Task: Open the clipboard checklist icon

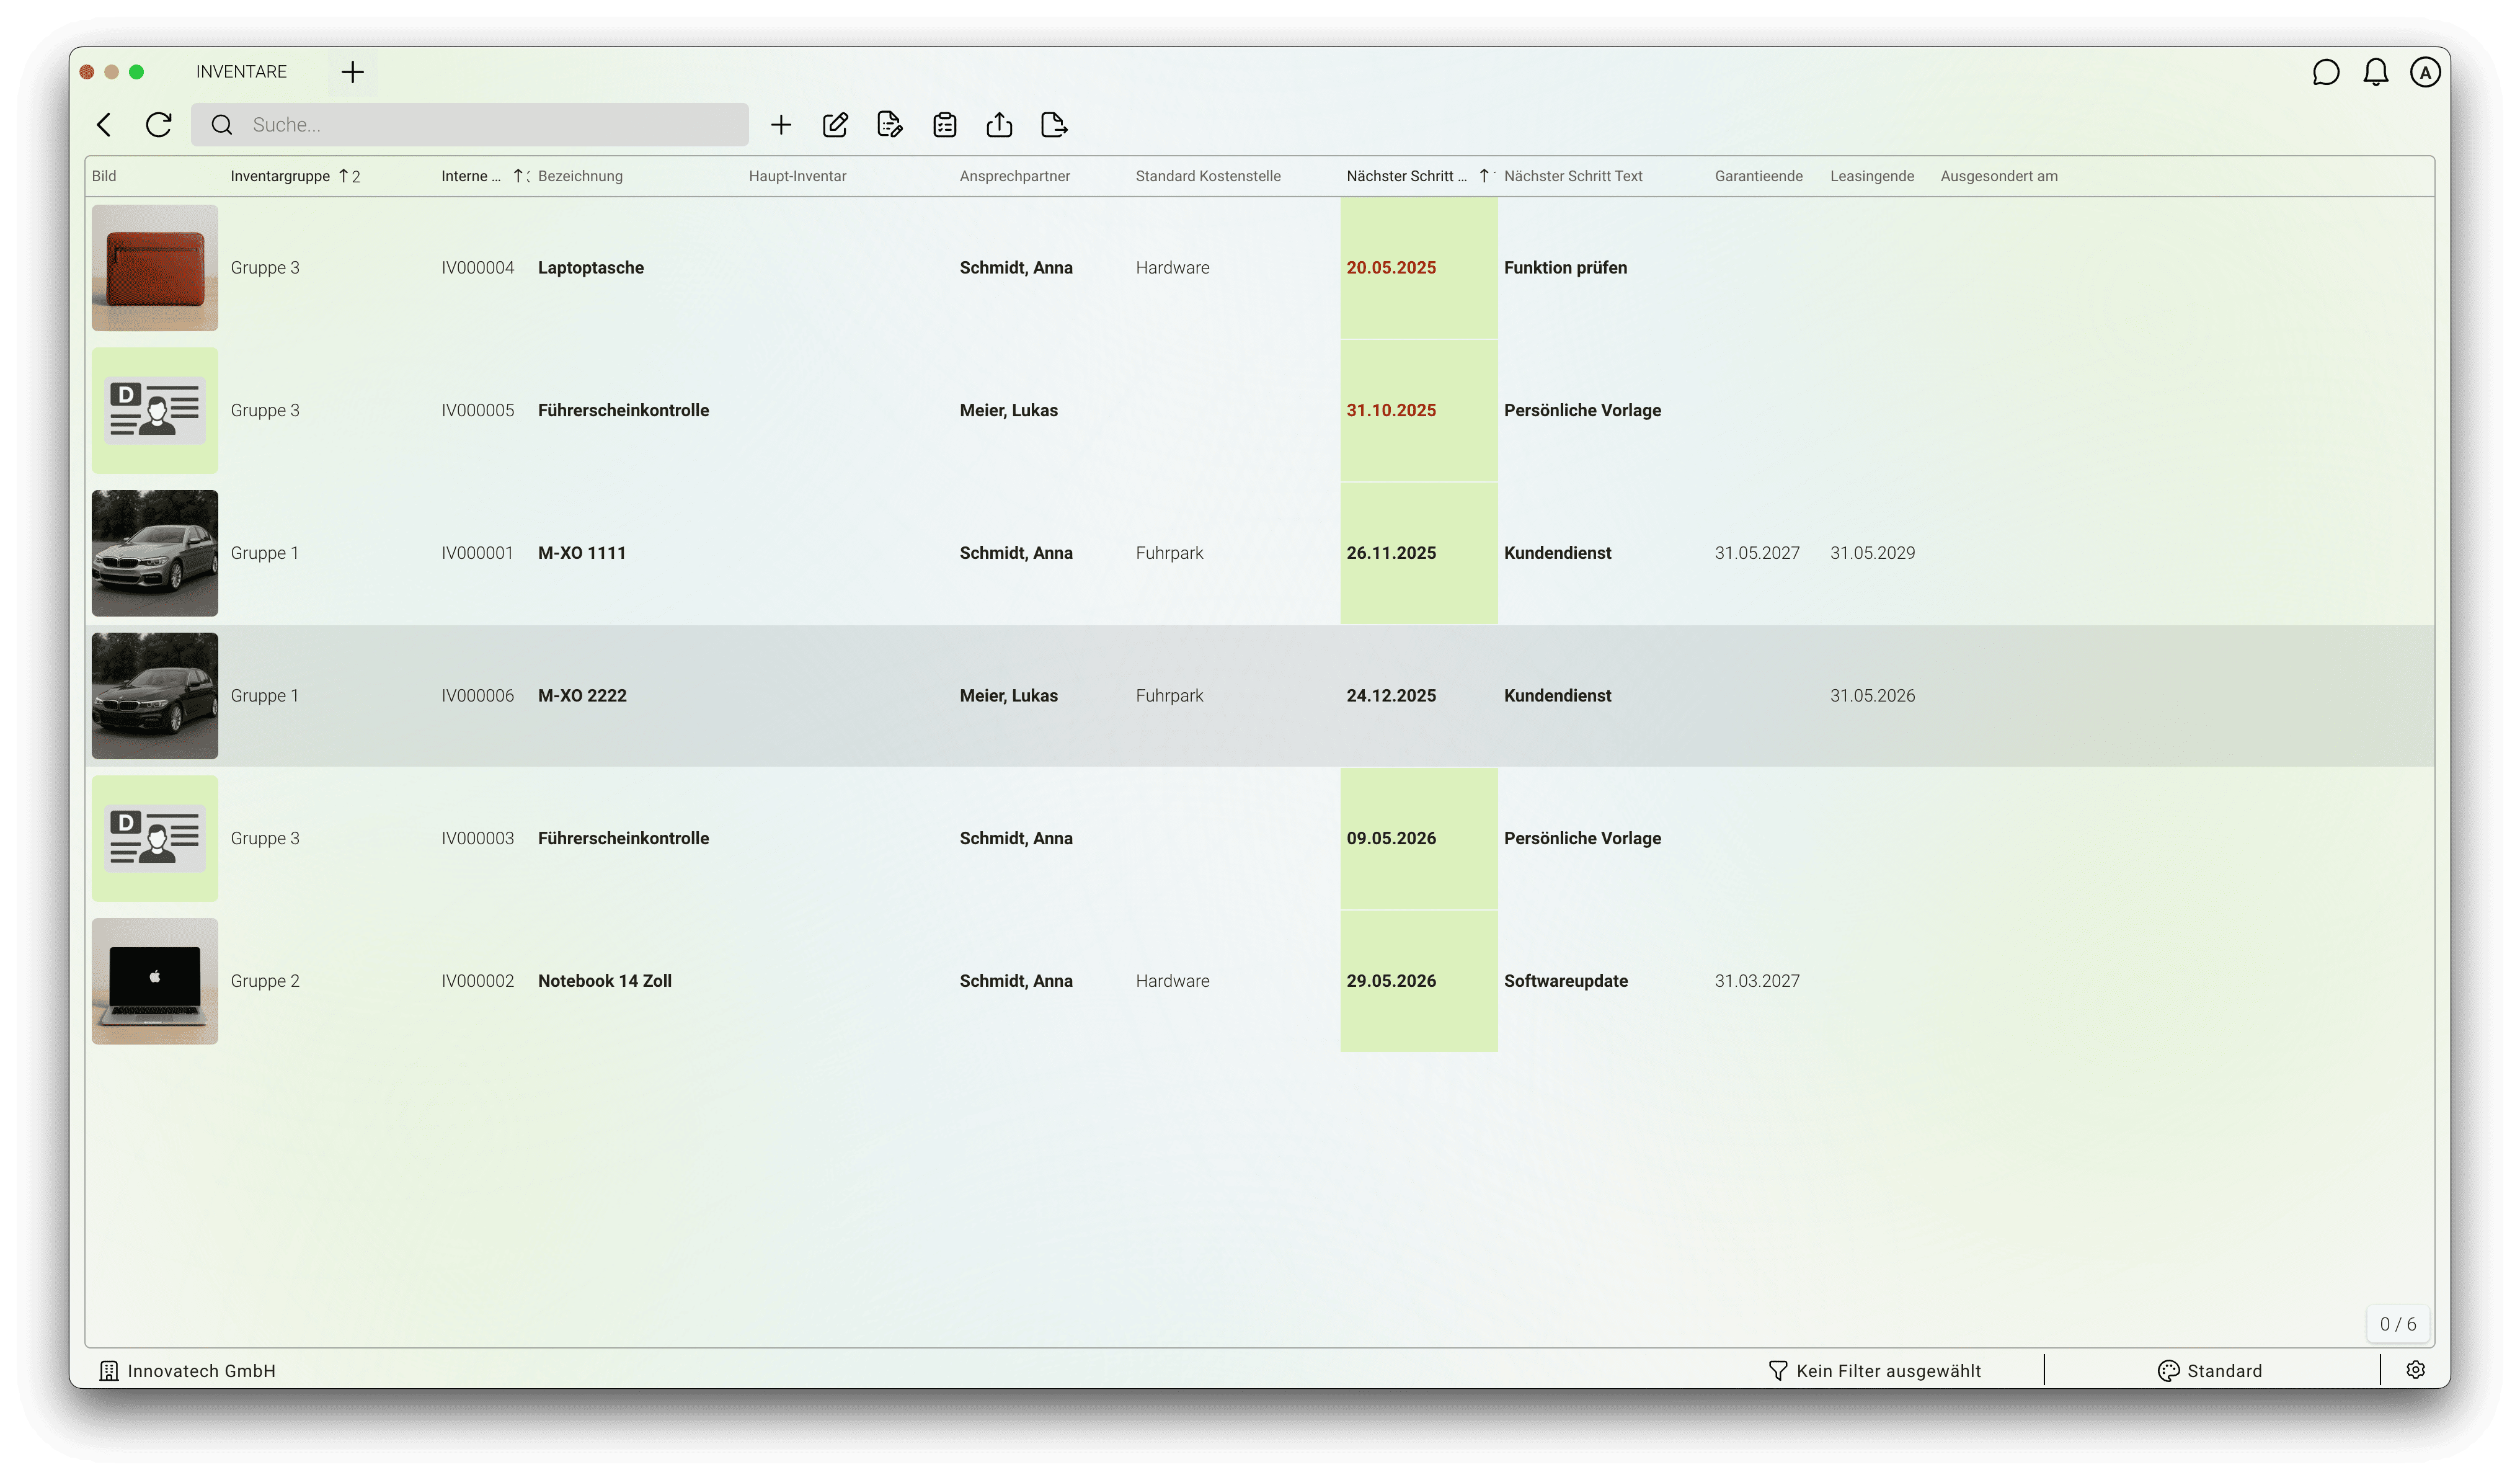Action: pyautogui.click(x=944, y=125)
